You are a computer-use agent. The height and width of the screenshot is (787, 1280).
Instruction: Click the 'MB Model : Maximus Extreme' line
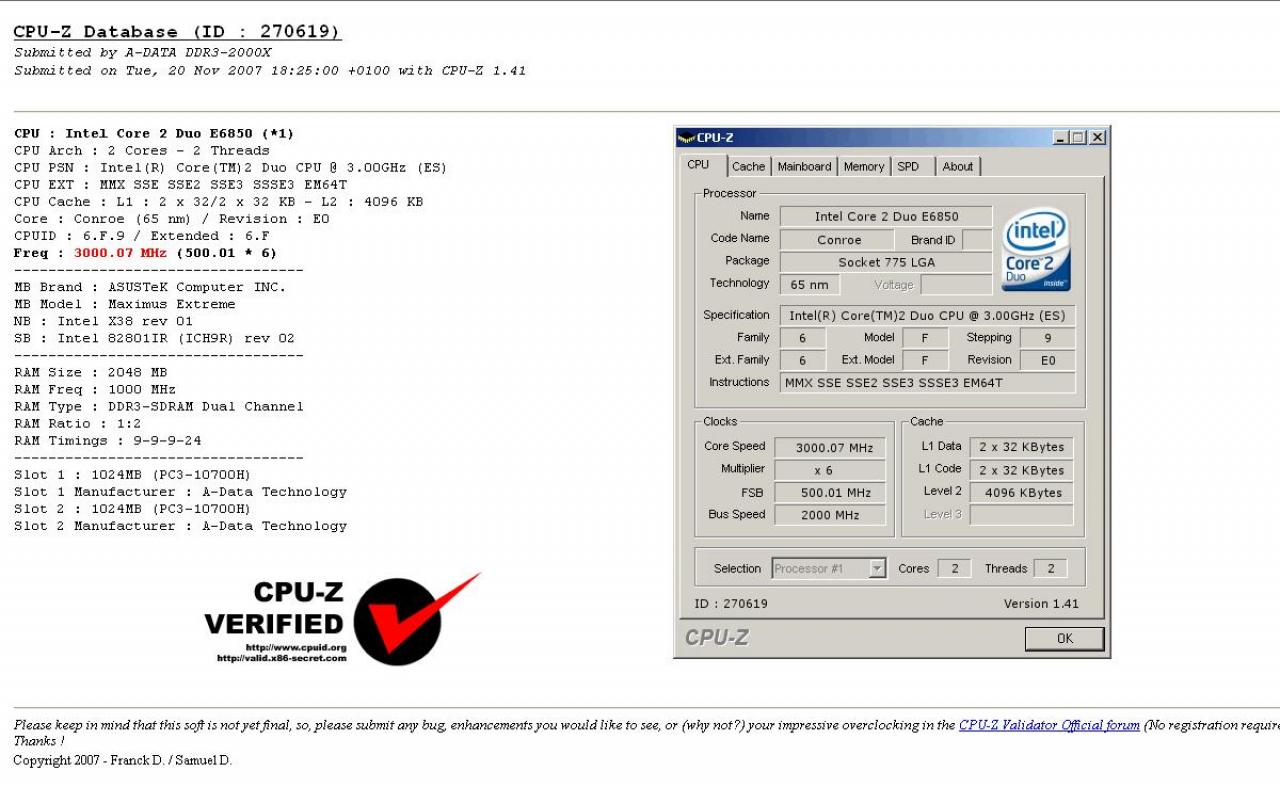tap(125, 304)
